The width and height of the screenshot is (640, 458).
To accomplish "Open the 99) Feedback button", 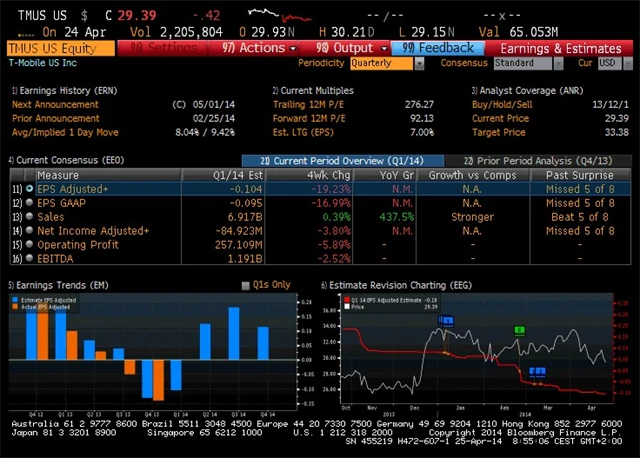I will (438, 48).
